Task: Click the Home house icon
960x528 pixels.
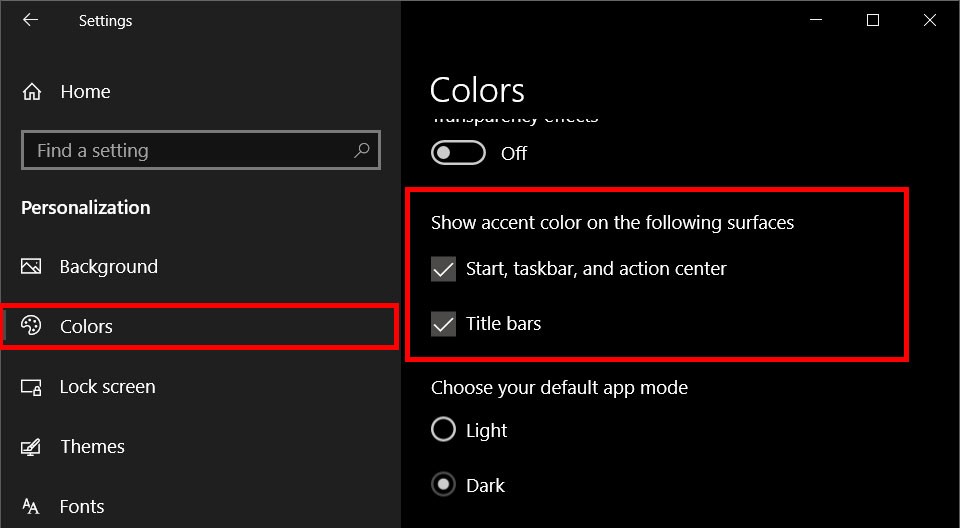Action: click(32, 92)
